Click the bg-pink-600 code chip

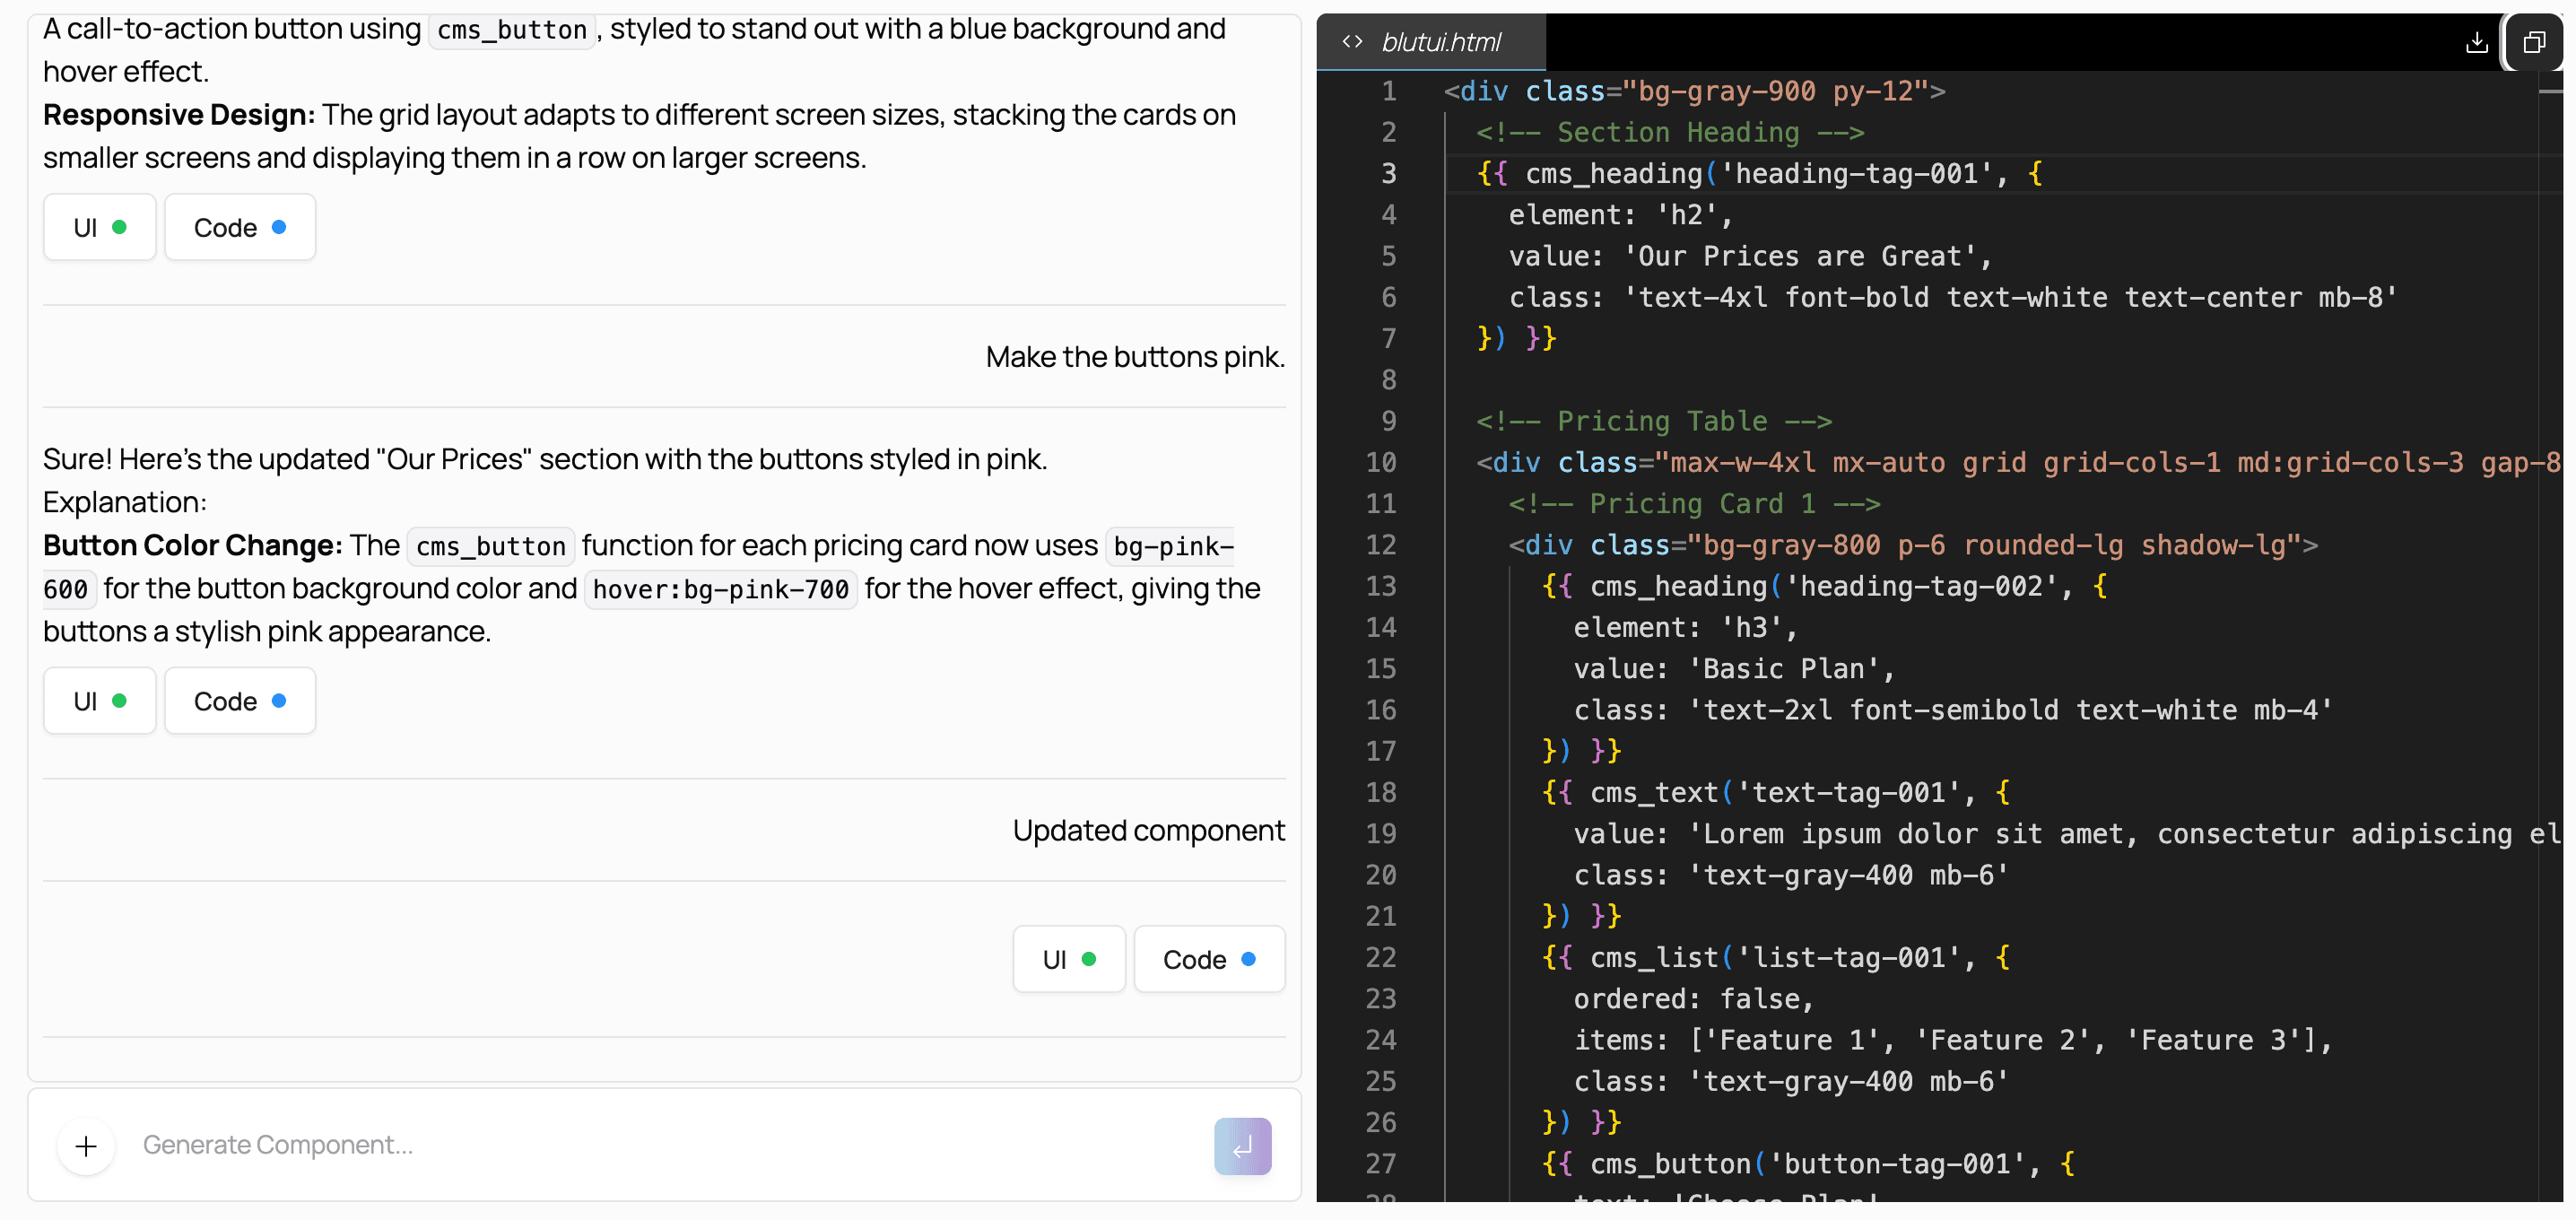tap(1170, 547)
